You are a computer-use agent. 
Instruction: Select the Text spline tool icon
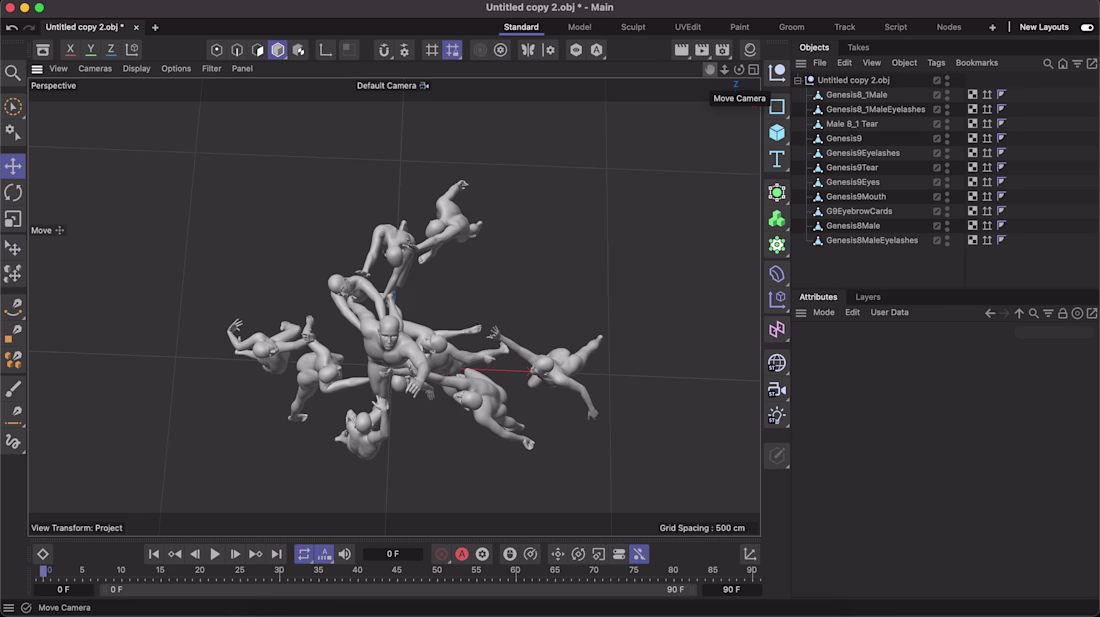point(777,160)
